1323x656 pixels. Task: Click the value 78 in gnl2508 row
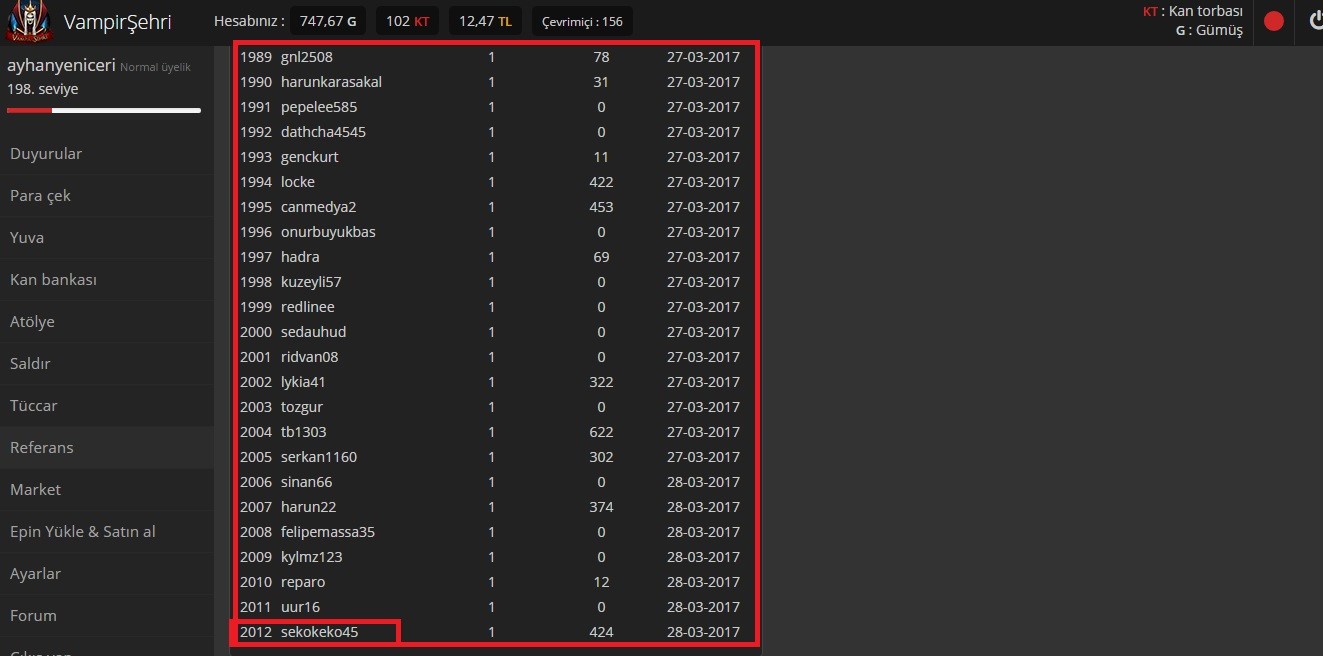[601, 57]
